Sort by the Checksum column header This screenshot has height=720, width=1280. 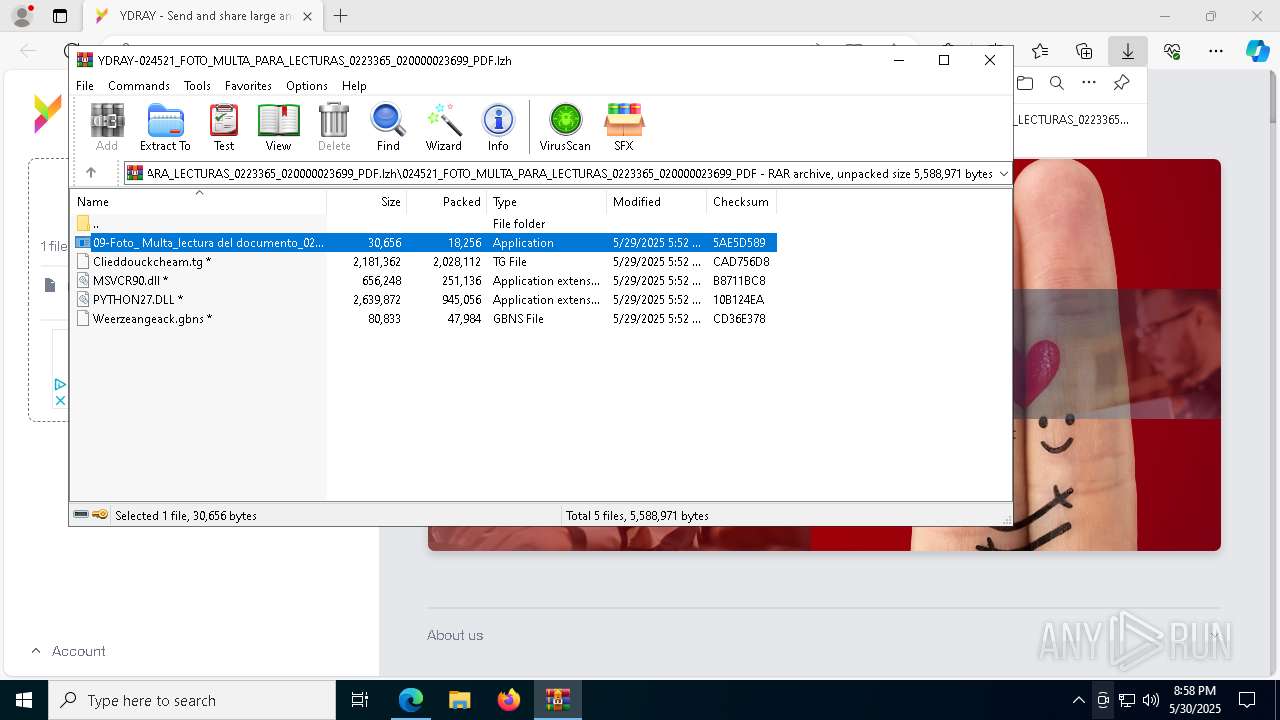(742, 202)
